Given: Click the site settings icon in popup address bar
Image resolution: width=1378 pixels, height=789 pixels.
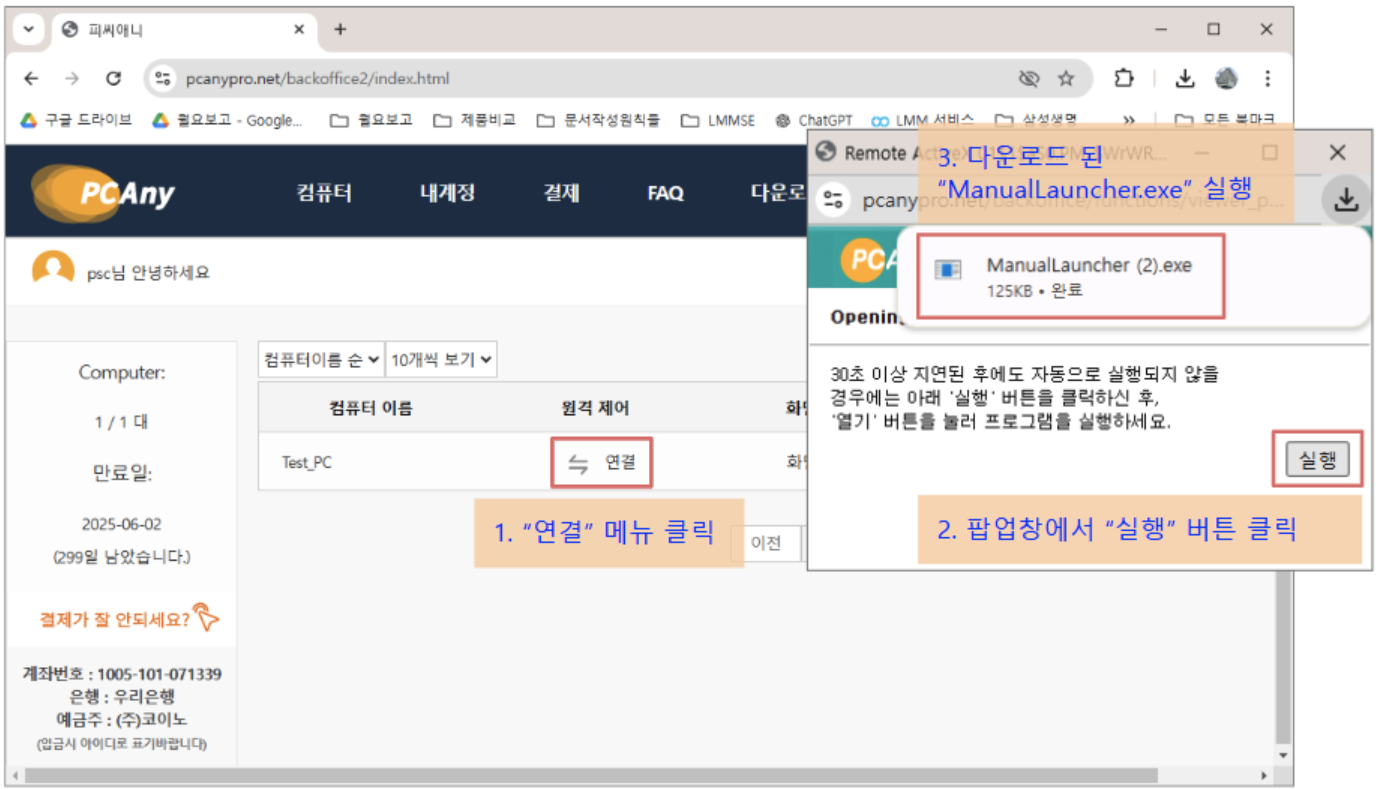Looking at the screenshot, I should point(835,200).
